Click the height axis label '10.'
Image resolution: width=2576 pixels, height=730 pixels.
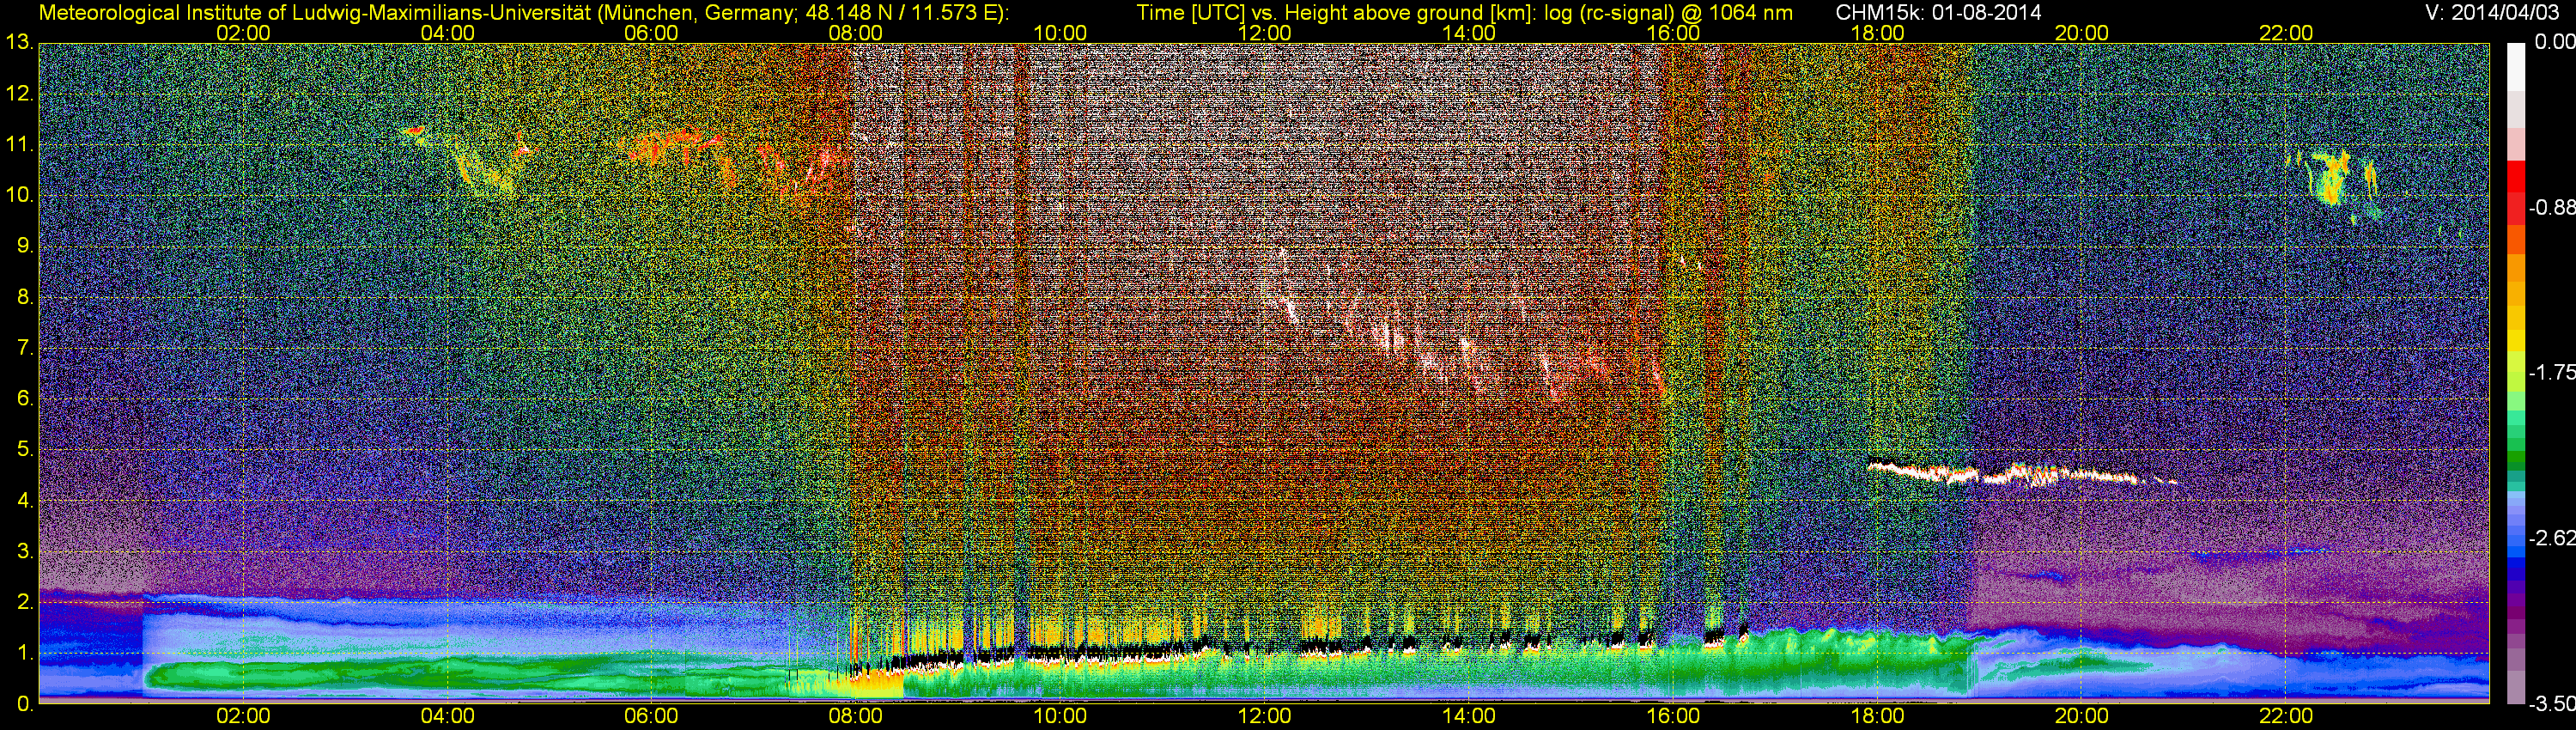click(20, 195)
